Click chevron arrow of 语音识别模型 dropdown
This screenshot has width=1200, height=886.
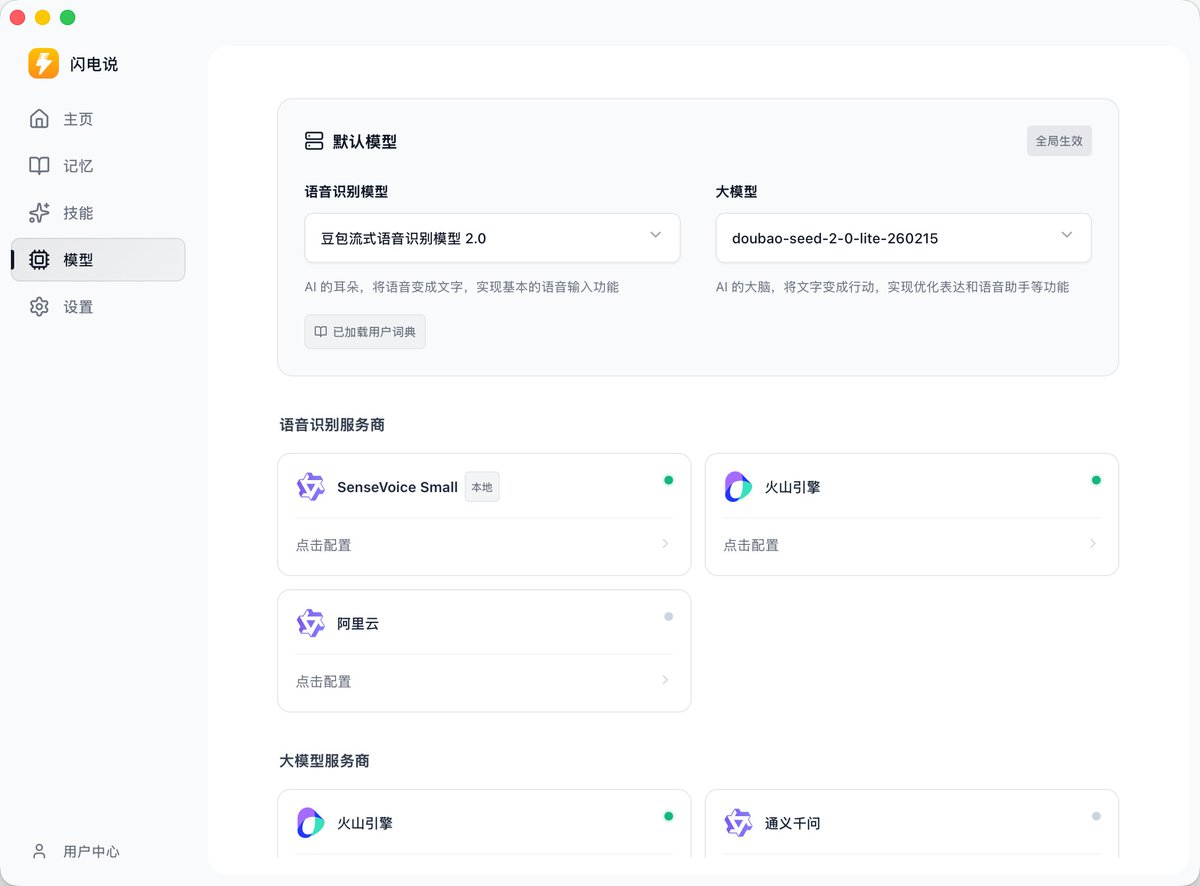pyautogui.click(x=656, y=235)
